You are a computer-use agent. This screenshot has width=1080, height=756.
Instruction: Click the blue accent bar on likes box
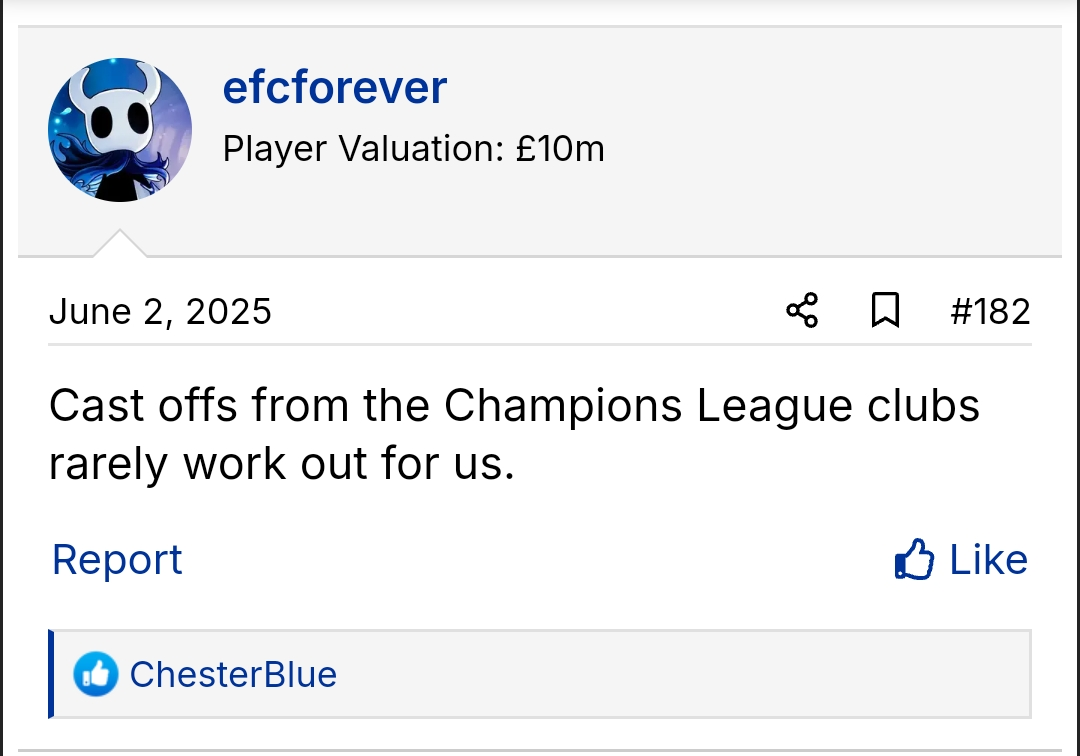click(x=51, y=675)
